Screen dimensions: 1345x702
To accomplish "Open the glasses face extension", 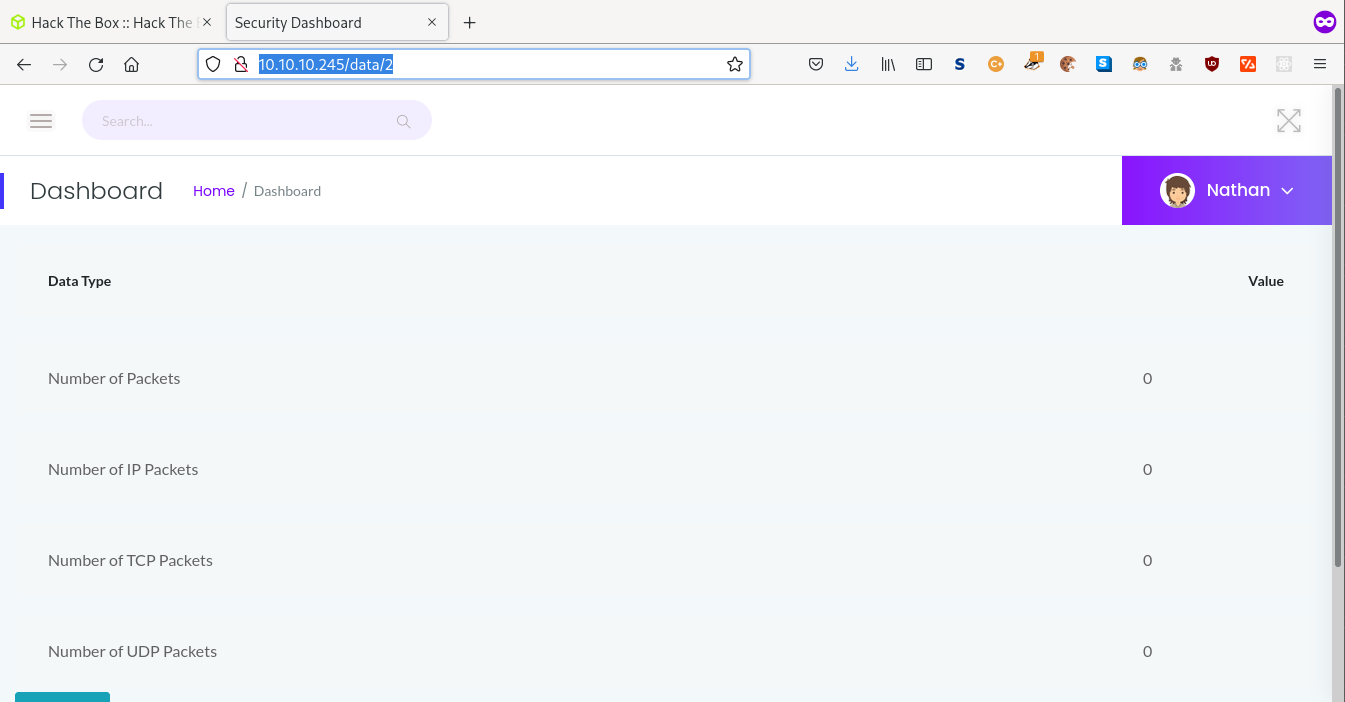I will point(1140,64).
